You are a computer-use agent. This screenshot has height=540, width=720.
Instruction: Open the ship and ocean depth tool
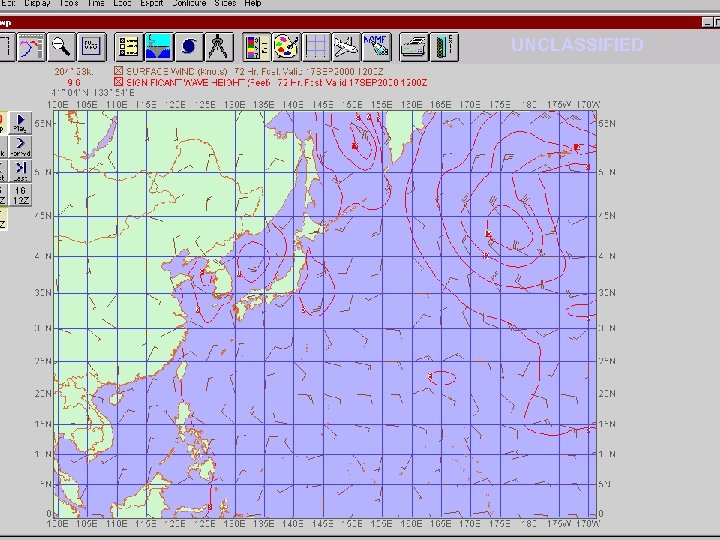coord(159,47)
